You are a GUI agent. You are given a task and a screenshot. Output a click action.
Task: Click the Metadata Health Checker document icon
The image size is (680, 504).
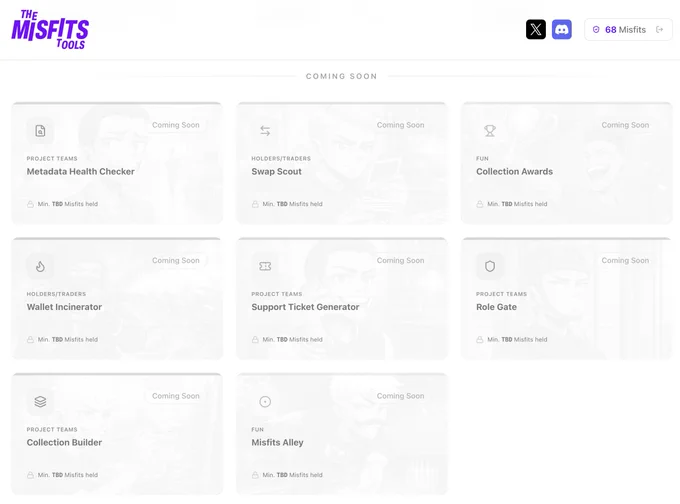[40, 131]
